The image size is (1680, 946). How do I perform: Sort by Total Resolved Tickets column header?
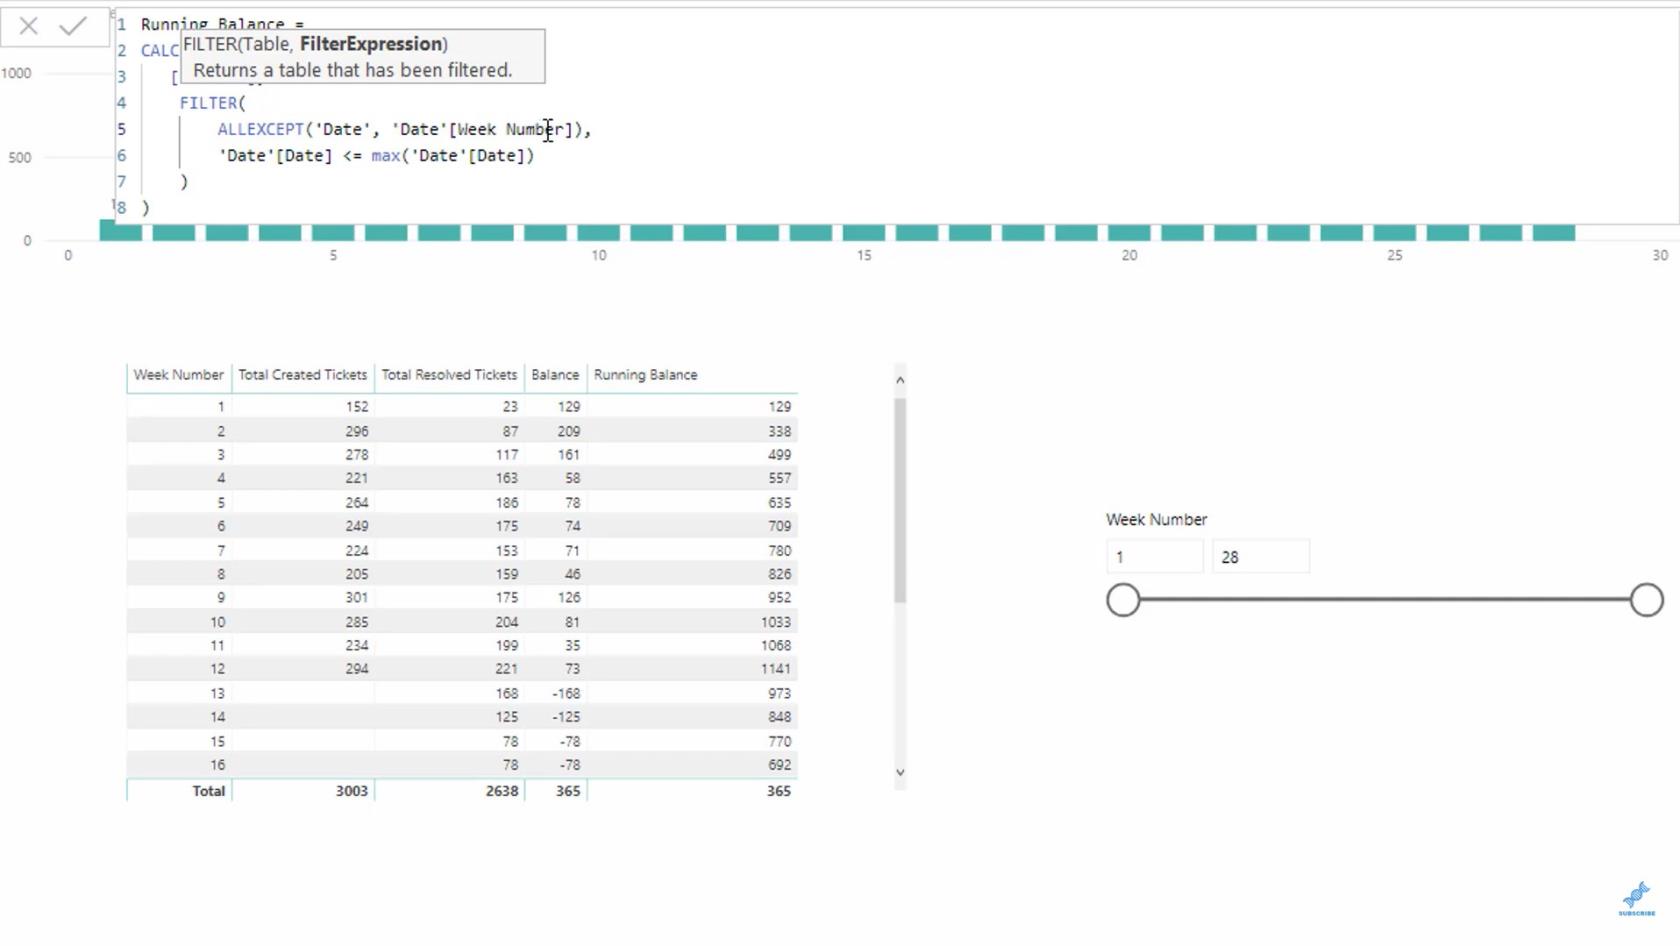(449, 375)
